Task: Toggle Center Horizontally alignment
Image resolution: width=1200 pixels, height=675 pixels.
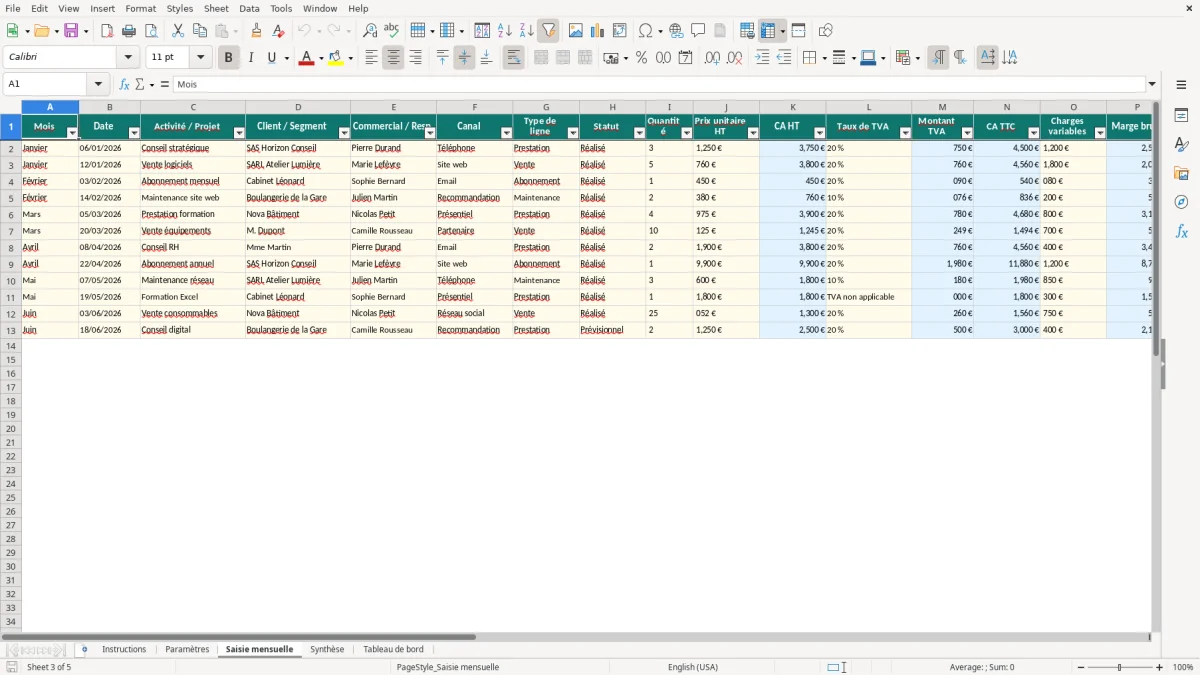Action: click(393, 58)
